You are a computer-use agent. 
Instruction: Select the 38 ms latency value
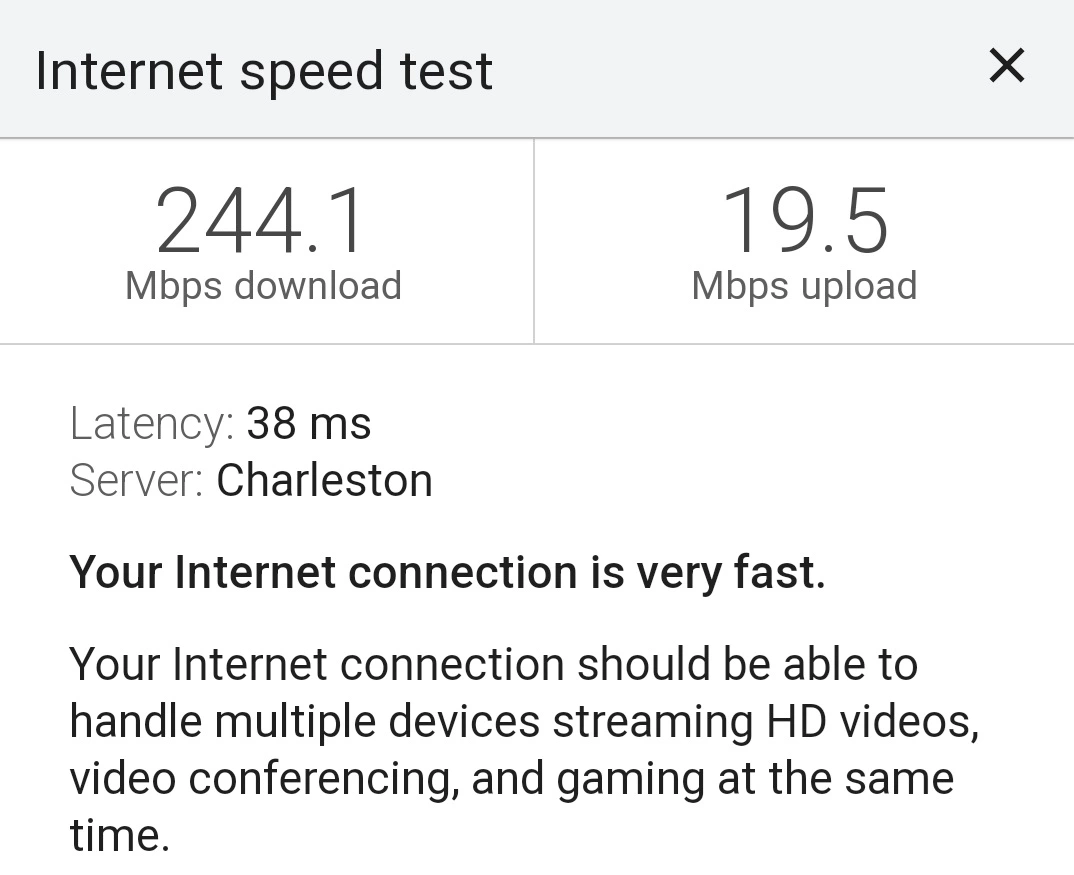309,423
